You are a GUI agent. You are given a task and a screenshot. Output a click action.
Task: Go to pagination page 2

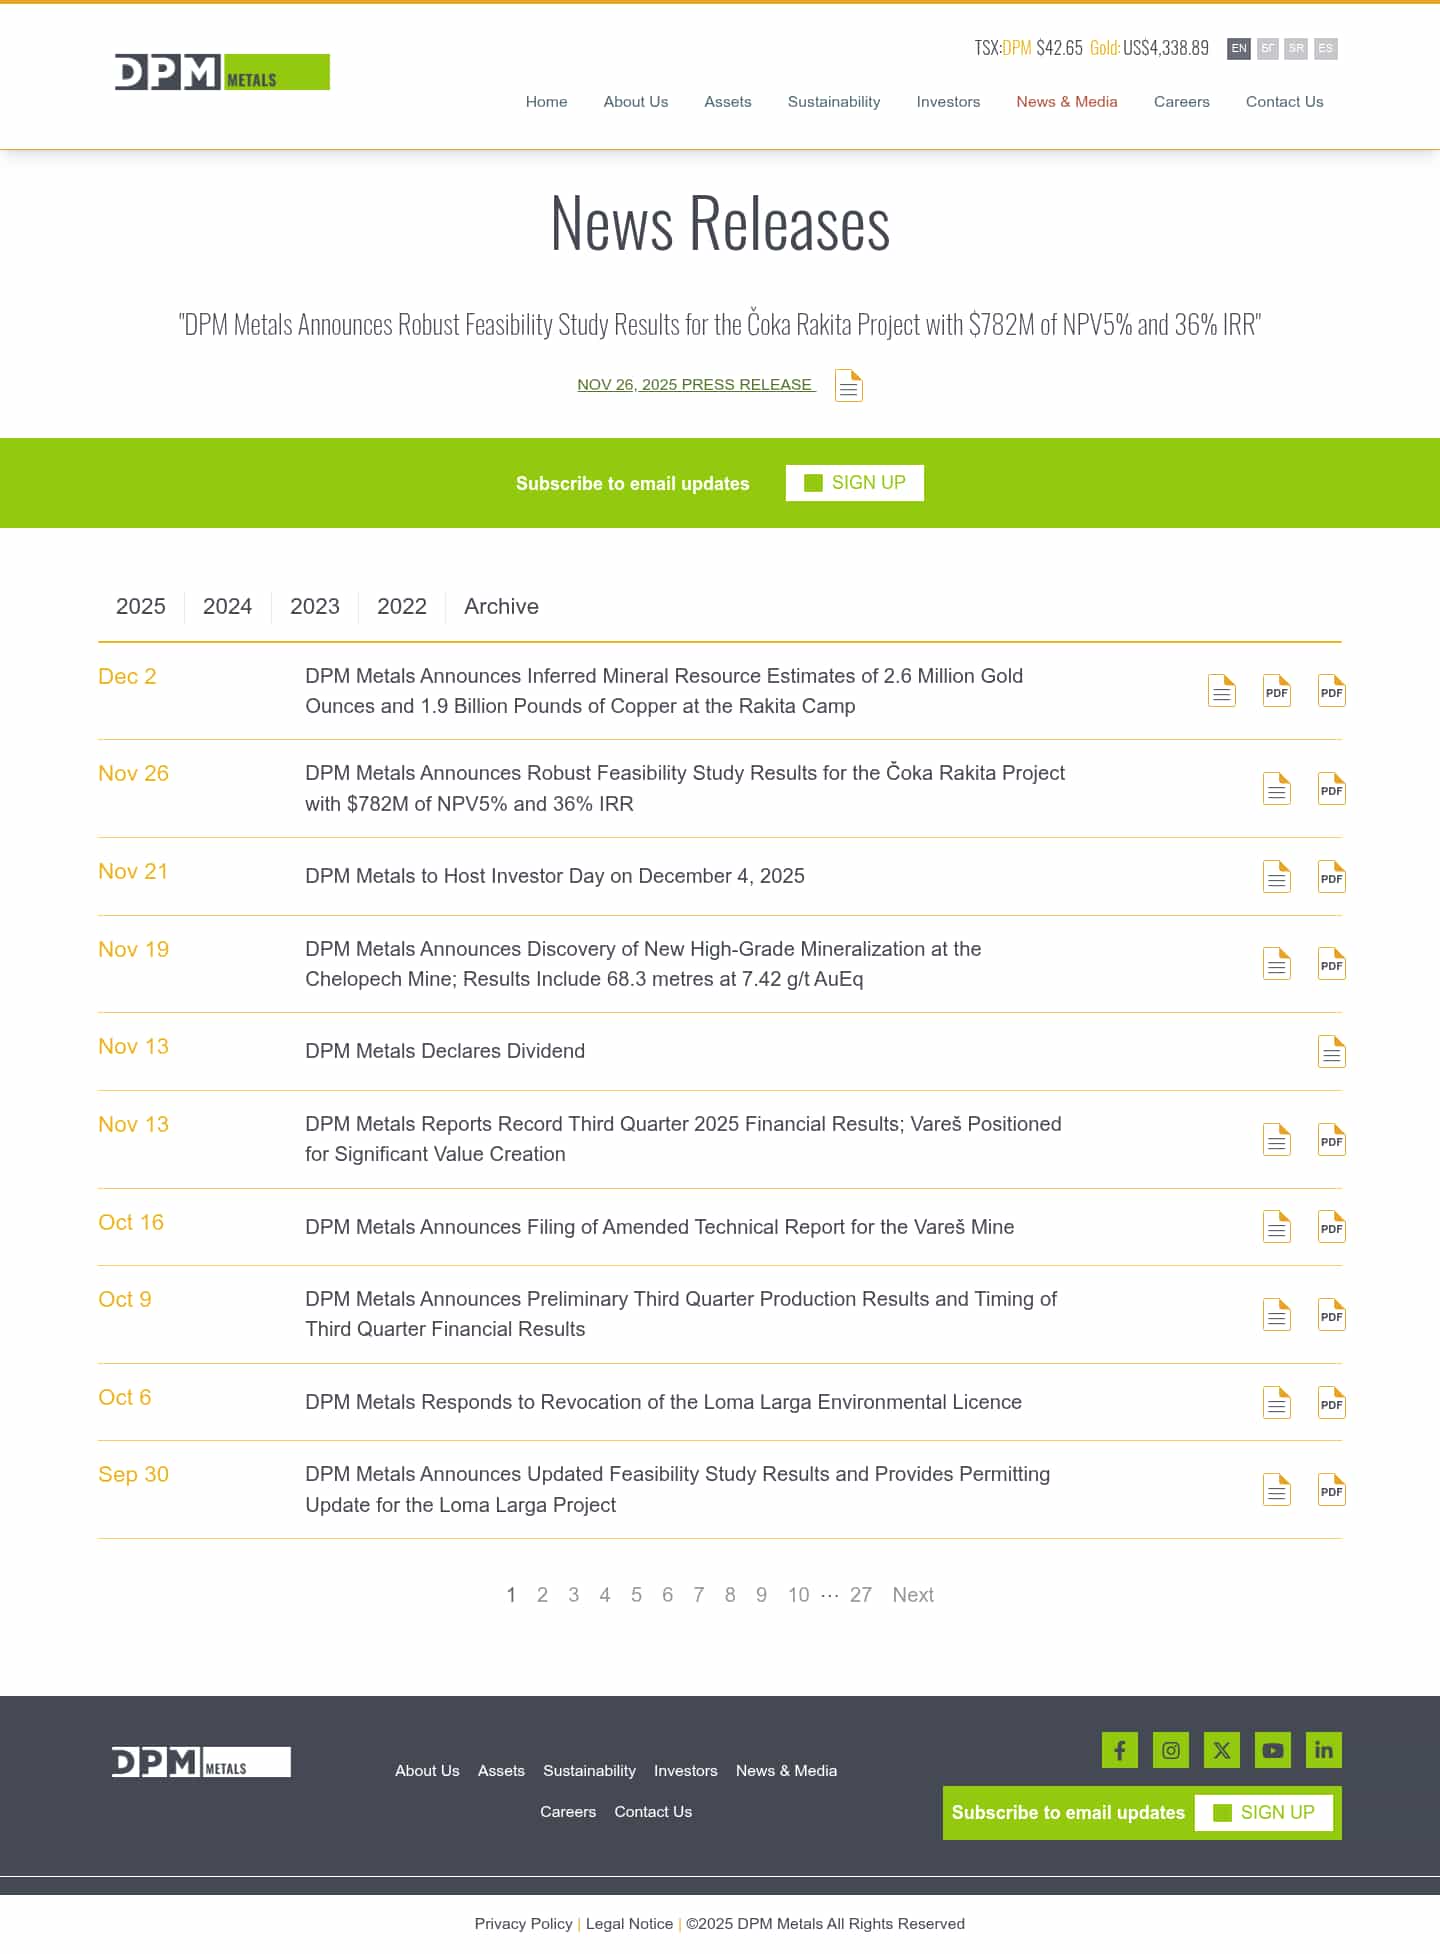(542, 1595)
